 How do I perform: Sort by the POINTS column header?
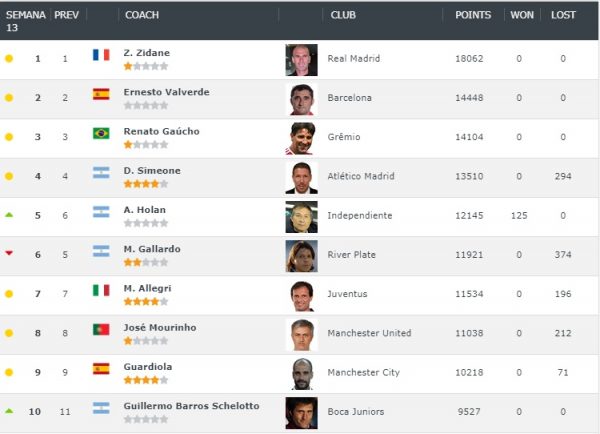tap(473, 15)
